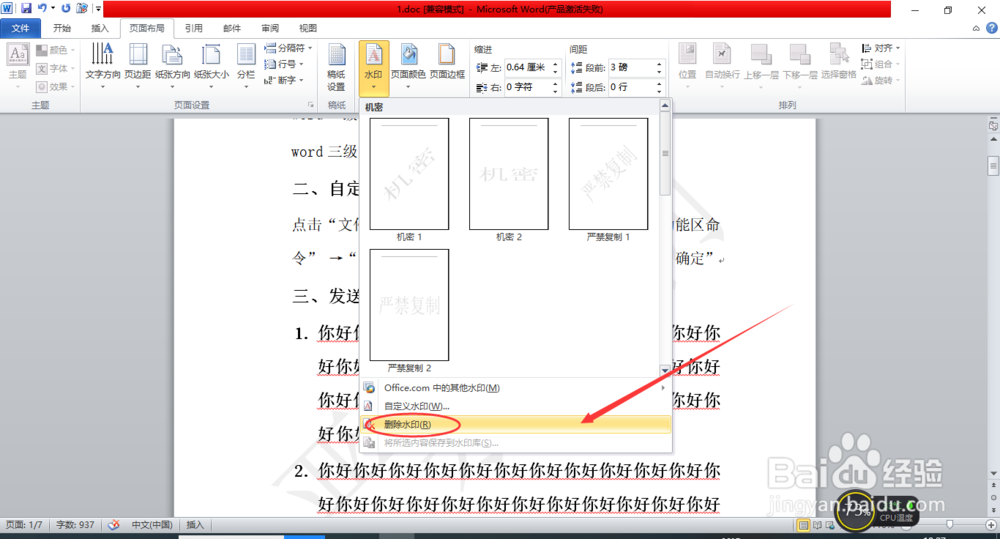Switch to the 引用 (References) tab

193,28
